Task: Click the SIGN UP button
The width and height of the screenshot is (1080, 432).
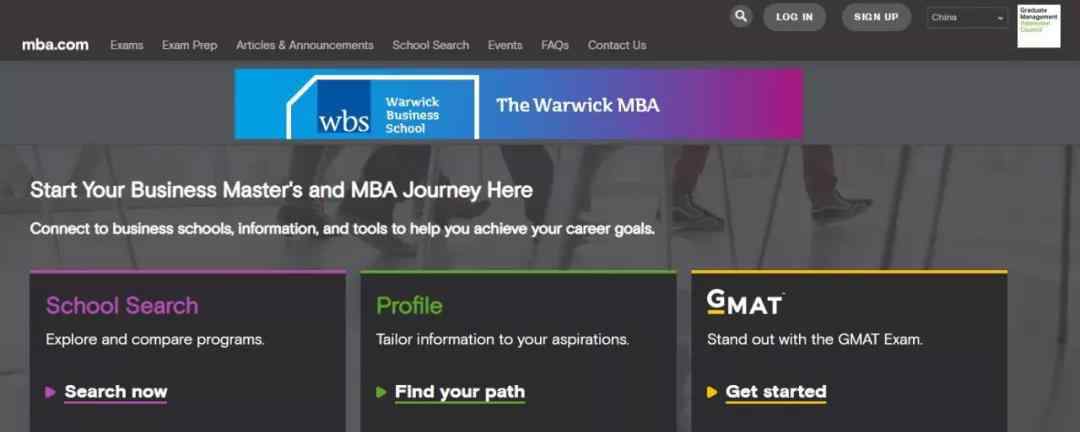Action: click(x=876, y=17)
